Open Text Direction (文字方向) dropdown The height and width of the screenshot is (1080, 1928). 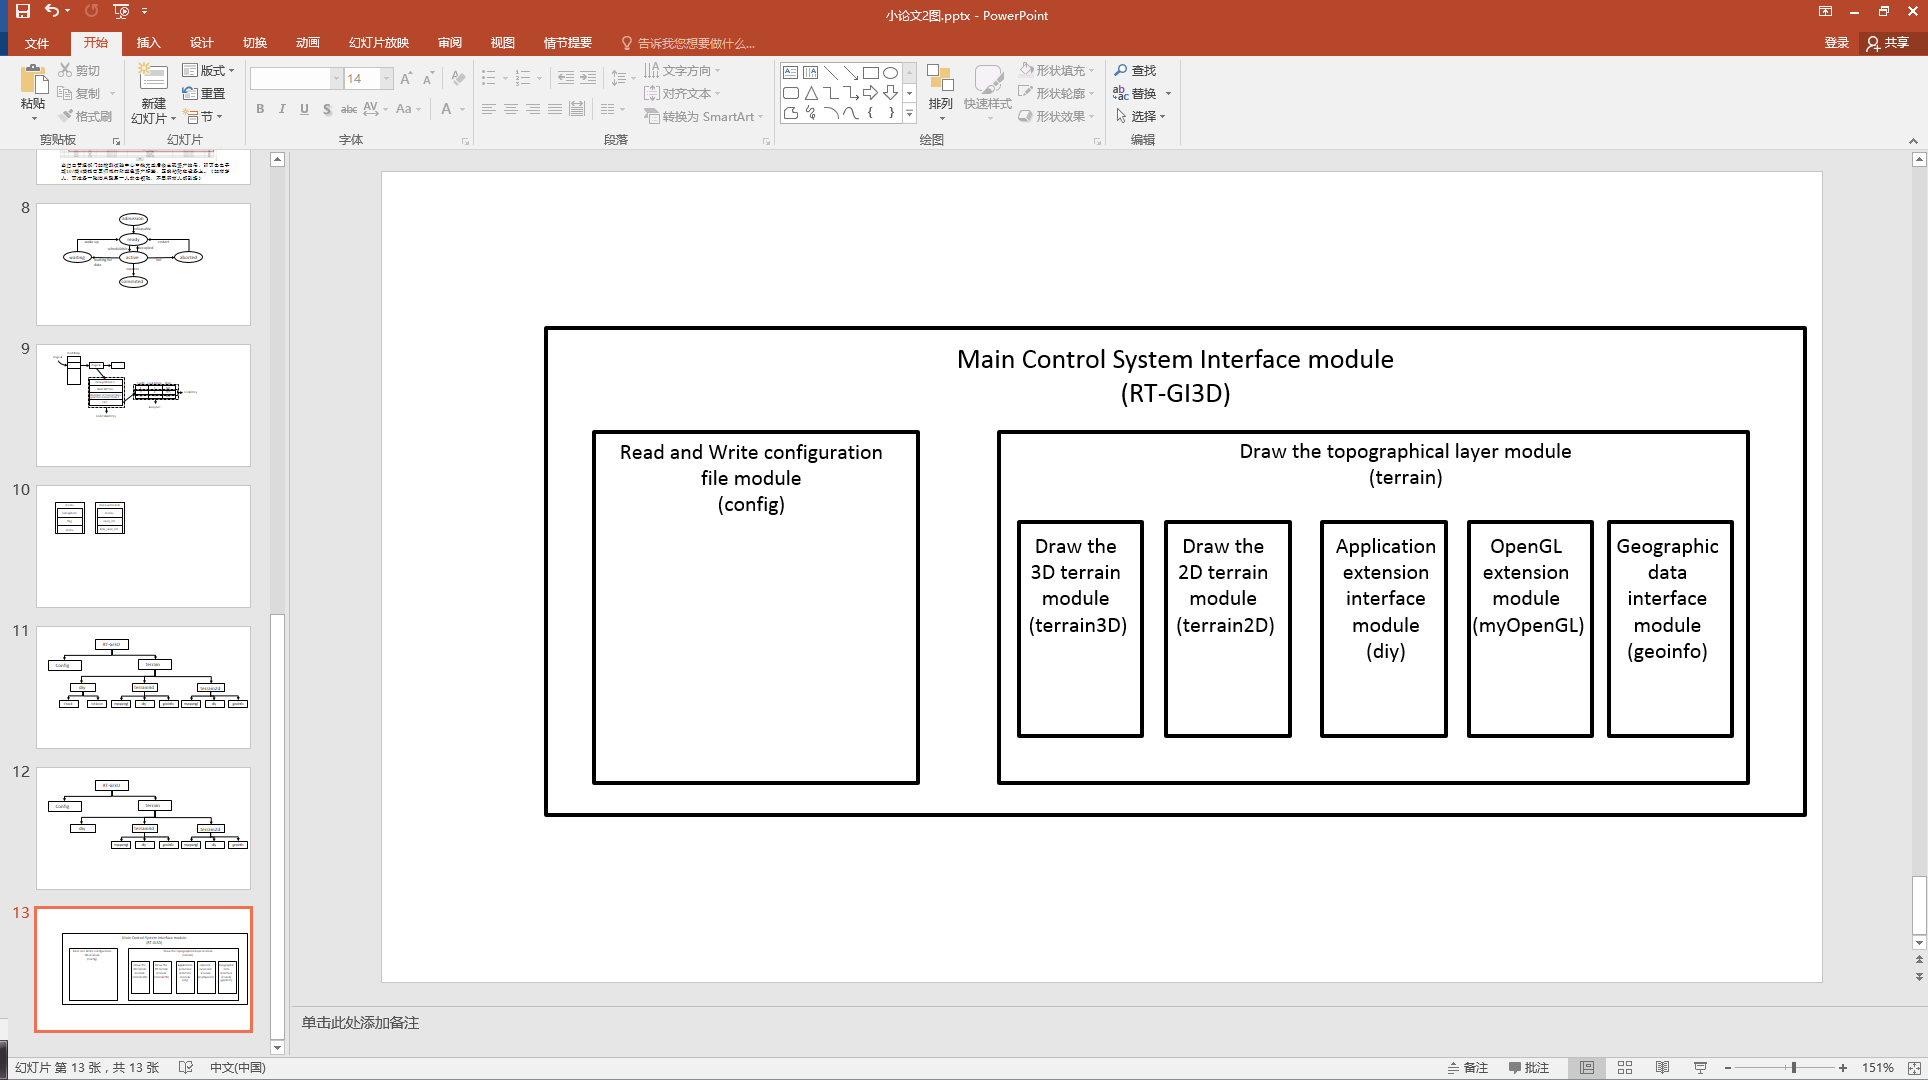tap(682, 70)
